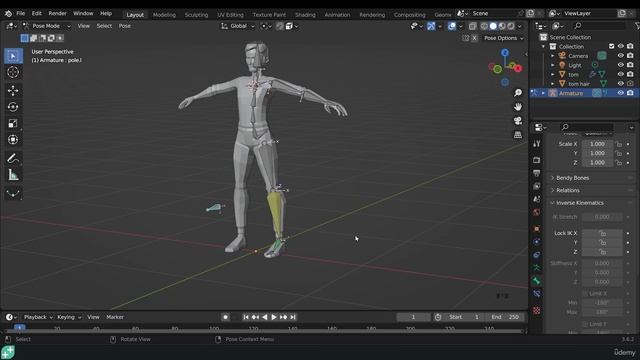Open the Output properties tab

point(537,173)
